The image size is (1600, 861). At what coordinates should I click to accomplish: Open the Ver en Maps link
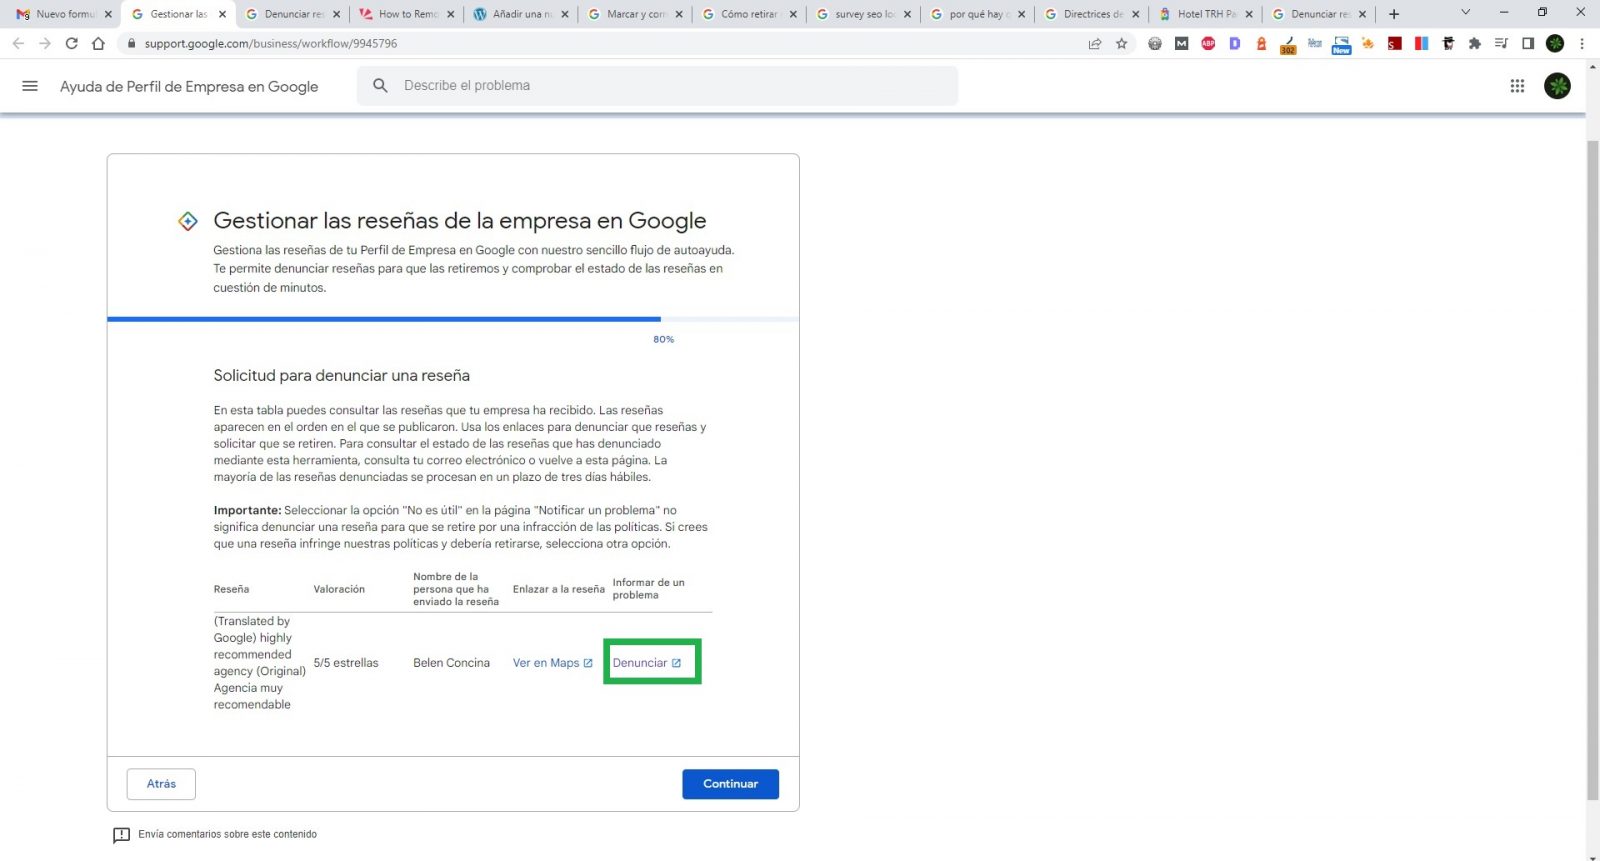tap(546, 663)
